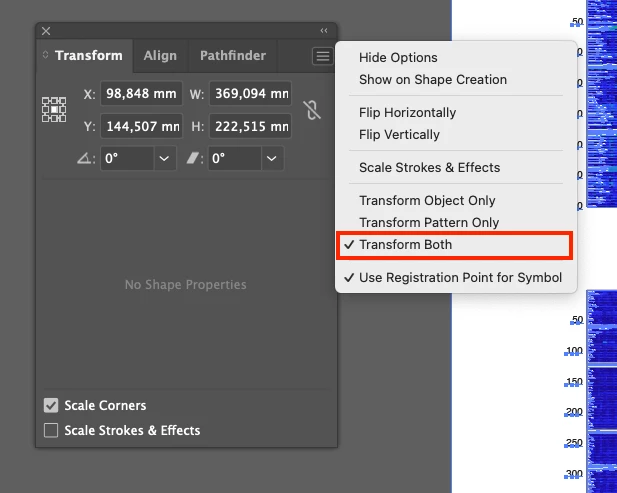Enable Scale Strokes & Effects checkbox
Viewport: 617px width, 493px height.
51,430
